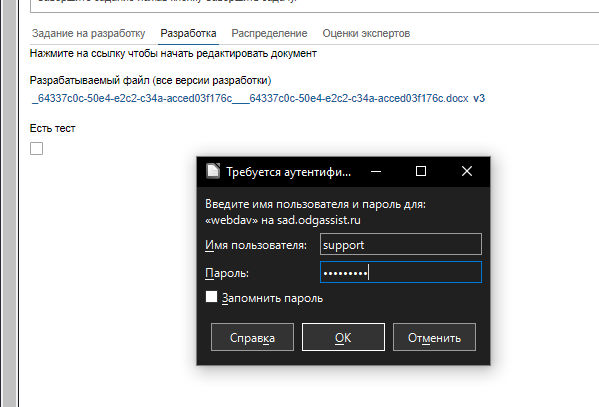Image resolution: width=599 pixels, height=407 pixels.
Task: Open the .docx file link for editing
Action: (250, 99)
